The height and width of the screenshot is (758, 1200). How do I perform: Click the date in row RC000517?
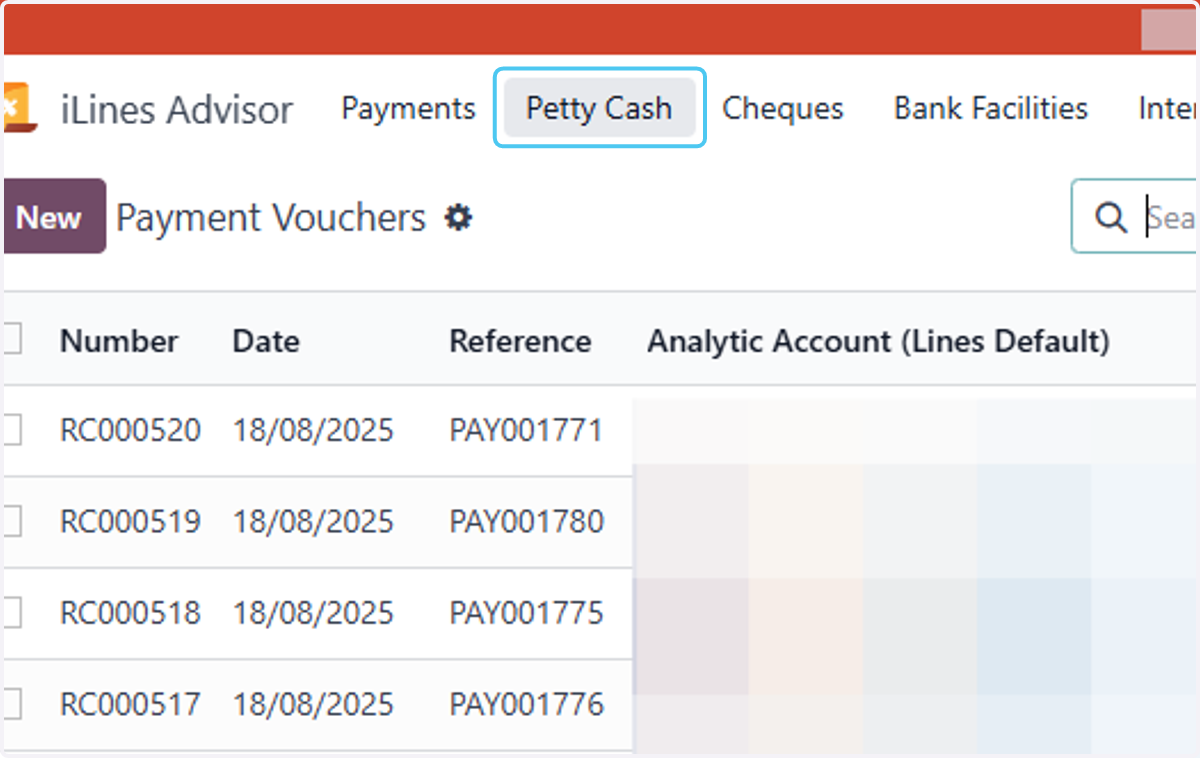pyautogui.click(x=313, y=704)
